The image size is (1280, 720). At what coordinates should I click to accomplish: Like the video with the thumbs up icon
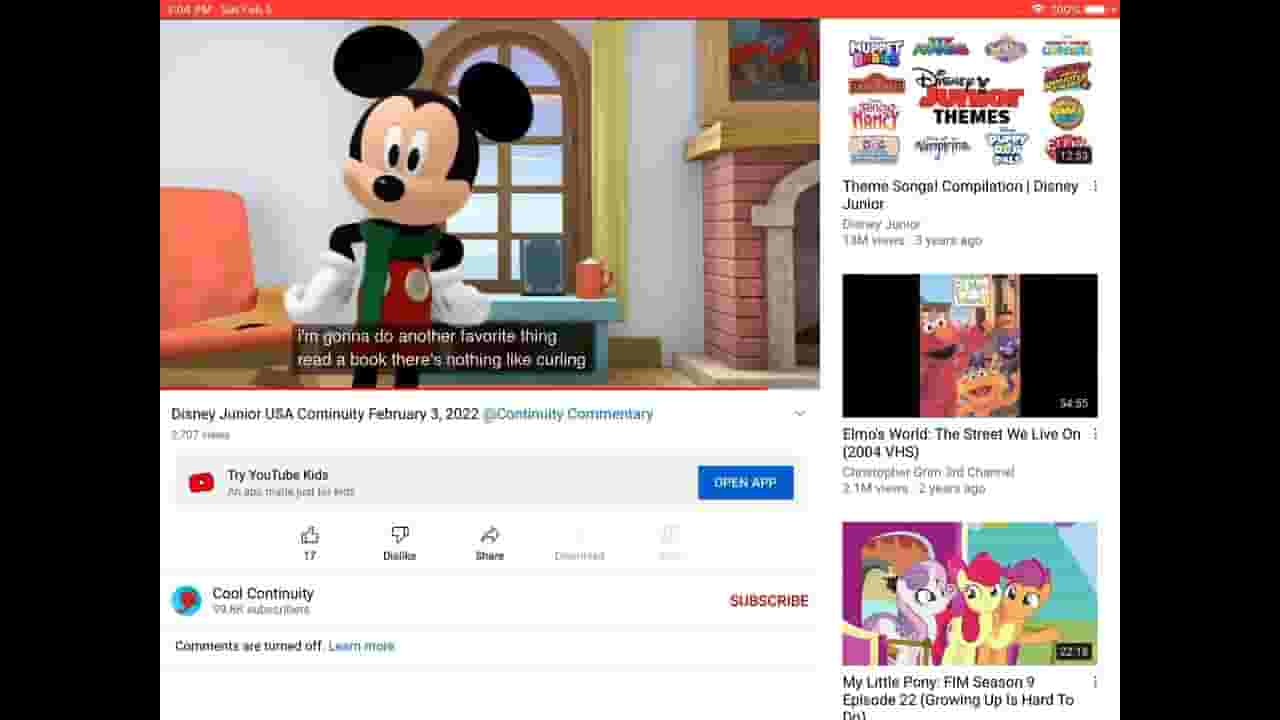[310, 535]
